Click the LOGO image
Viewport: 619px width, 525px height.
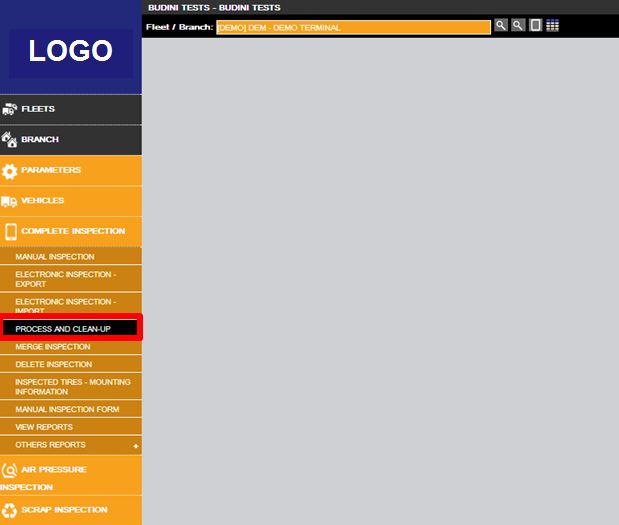pos(70,52)
